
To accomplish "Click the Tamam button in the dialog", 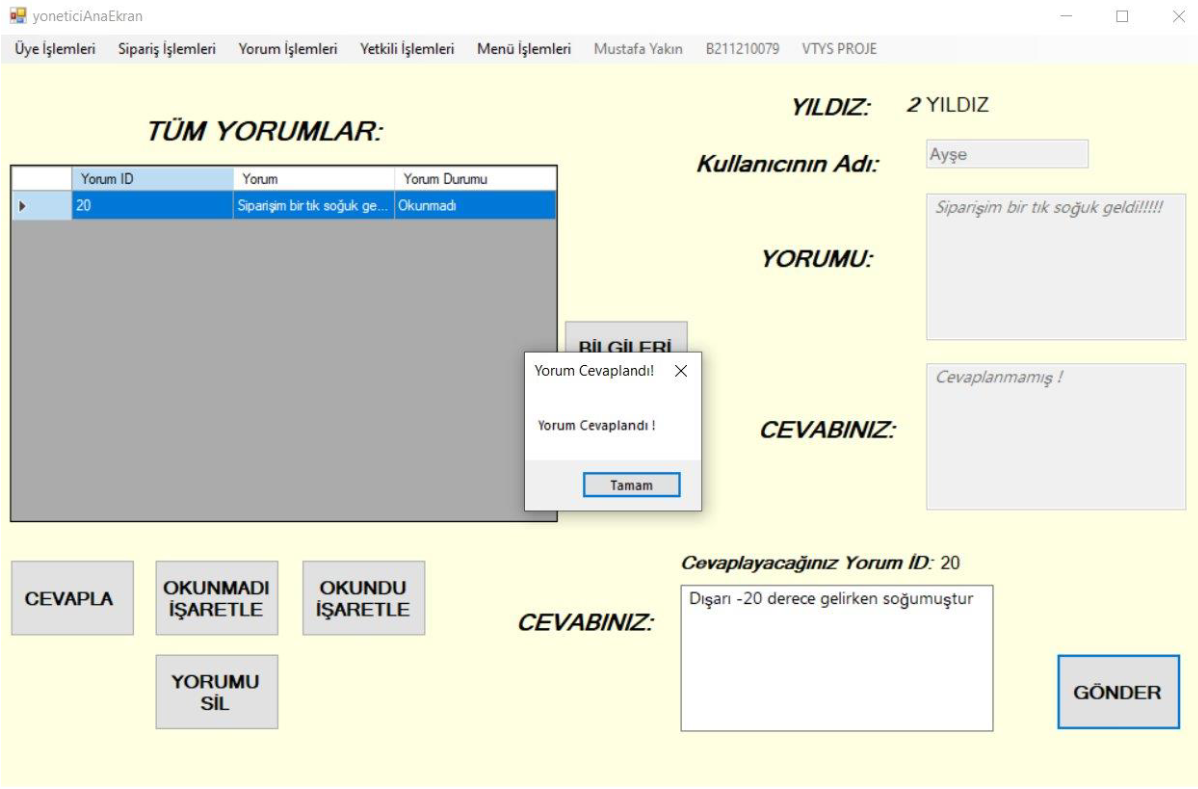I will (x=631, y=485).
